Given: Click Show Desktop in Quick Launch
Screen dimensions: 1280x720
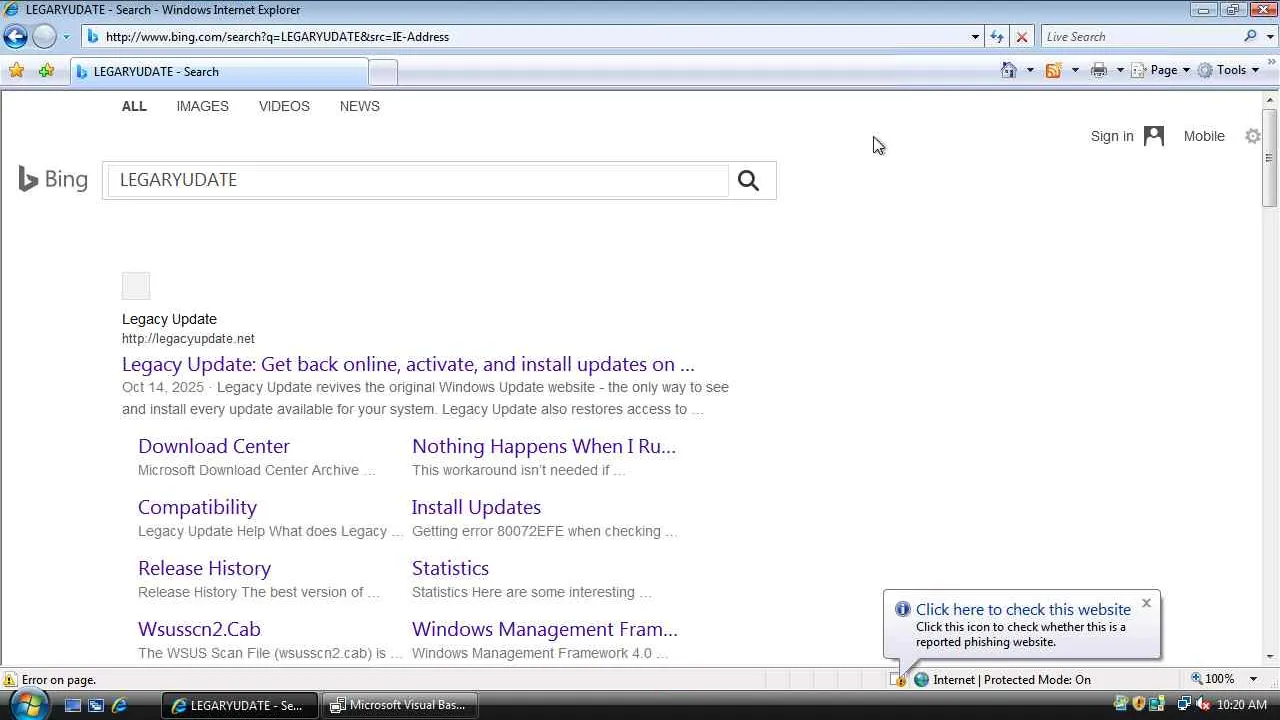Looking at the screenshot, I should [x=73, y=705].
